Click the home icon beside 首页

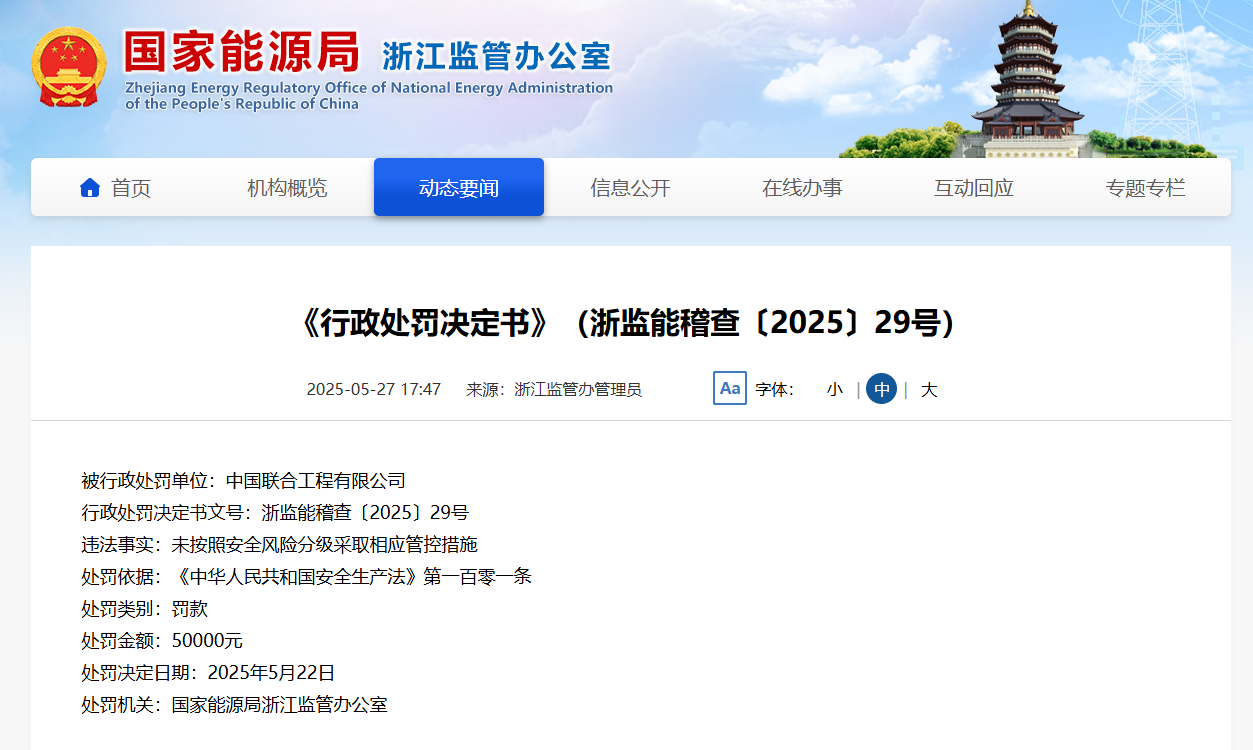click(90, 187)
